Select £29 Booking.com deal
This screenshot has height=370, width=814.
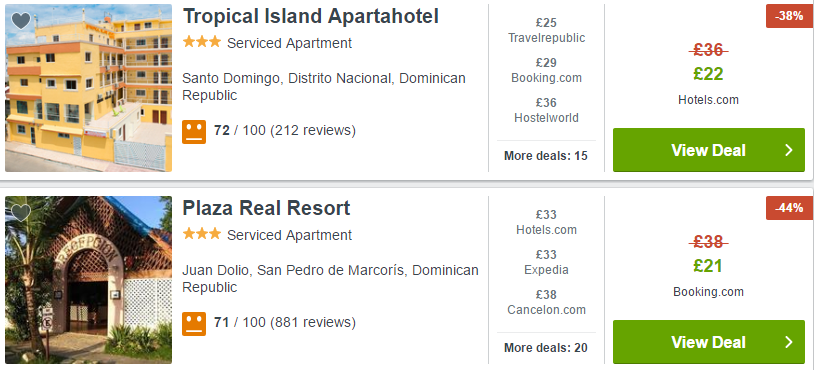click(546, 70)
